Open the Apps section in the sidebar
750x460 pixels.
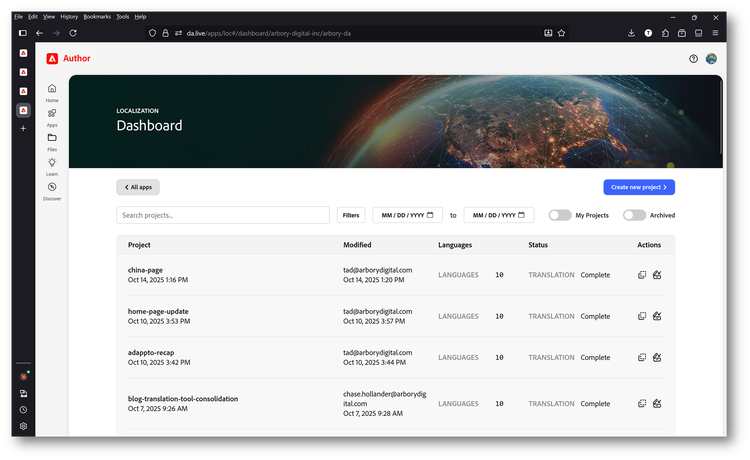pos(52,113)
